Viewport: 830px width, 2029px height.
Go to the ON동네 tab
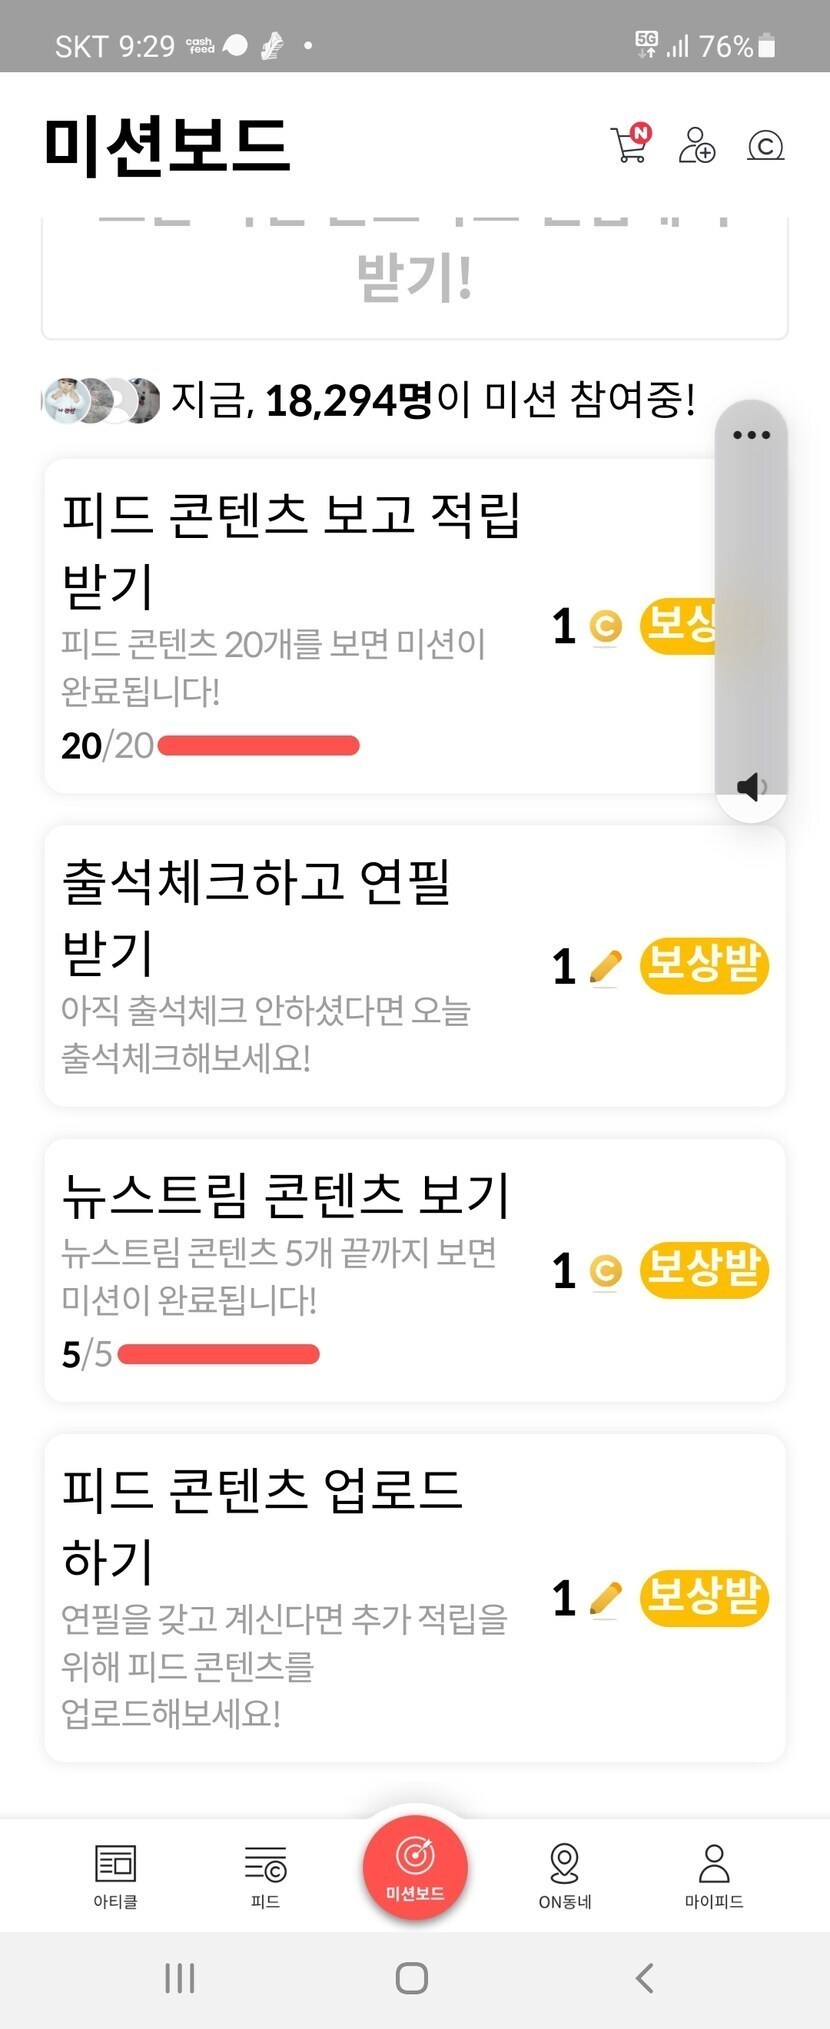(x=565, y=1875)
